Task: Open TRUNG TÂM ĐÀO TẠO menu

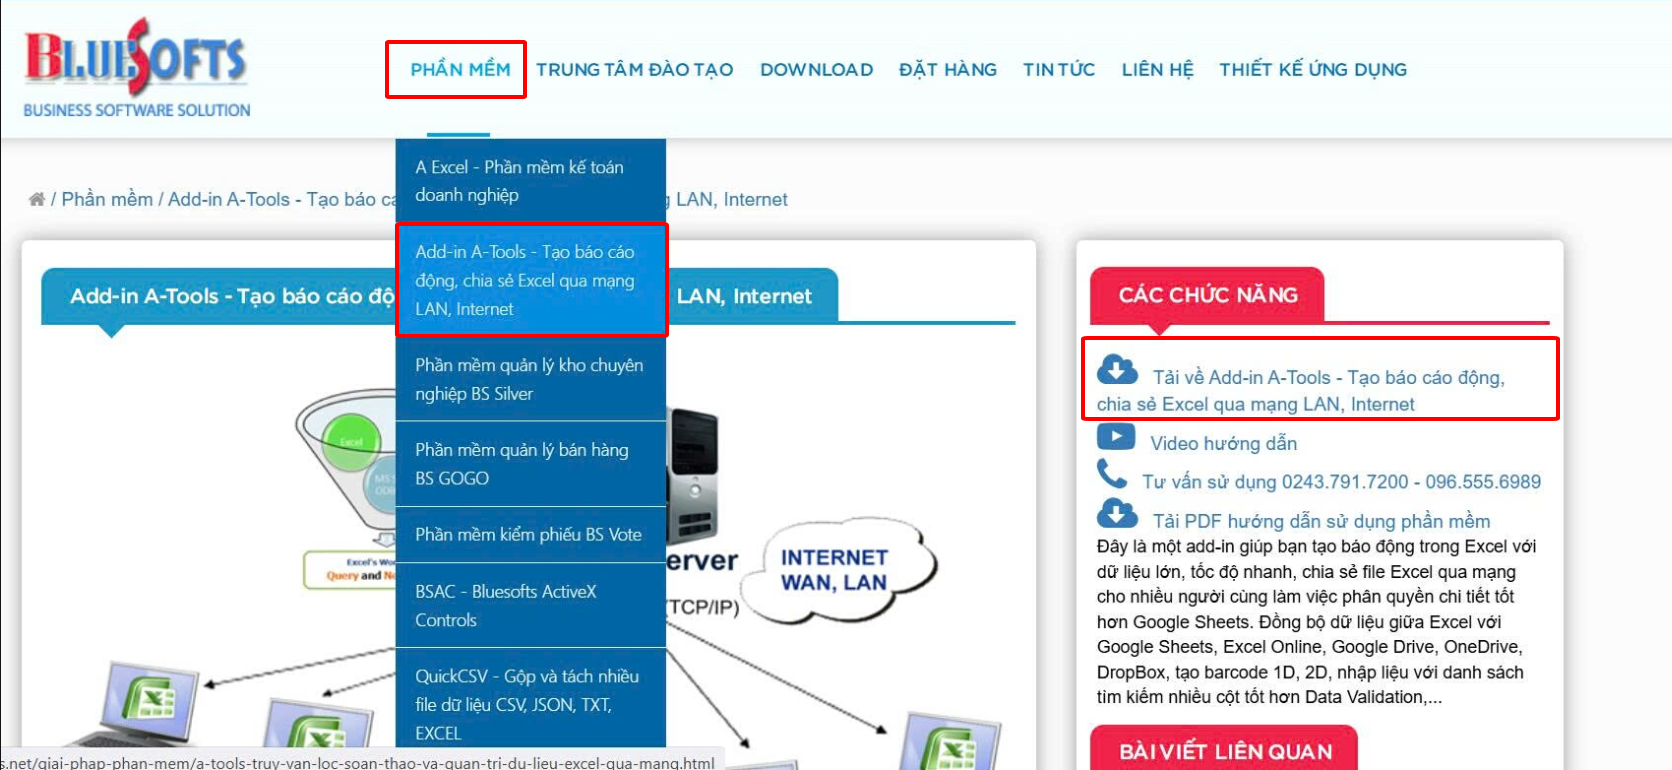Action: tap(634, 69)
